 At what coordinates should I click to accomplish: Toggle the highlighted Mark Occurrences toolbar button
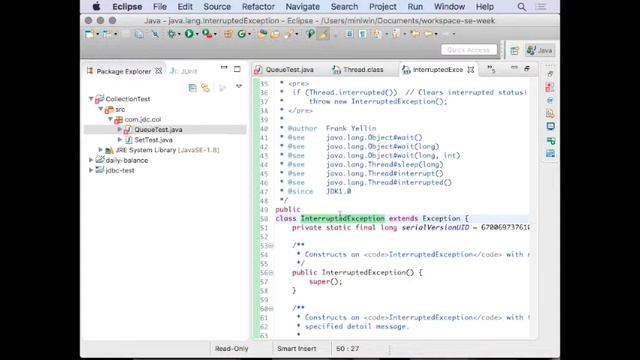323,34
